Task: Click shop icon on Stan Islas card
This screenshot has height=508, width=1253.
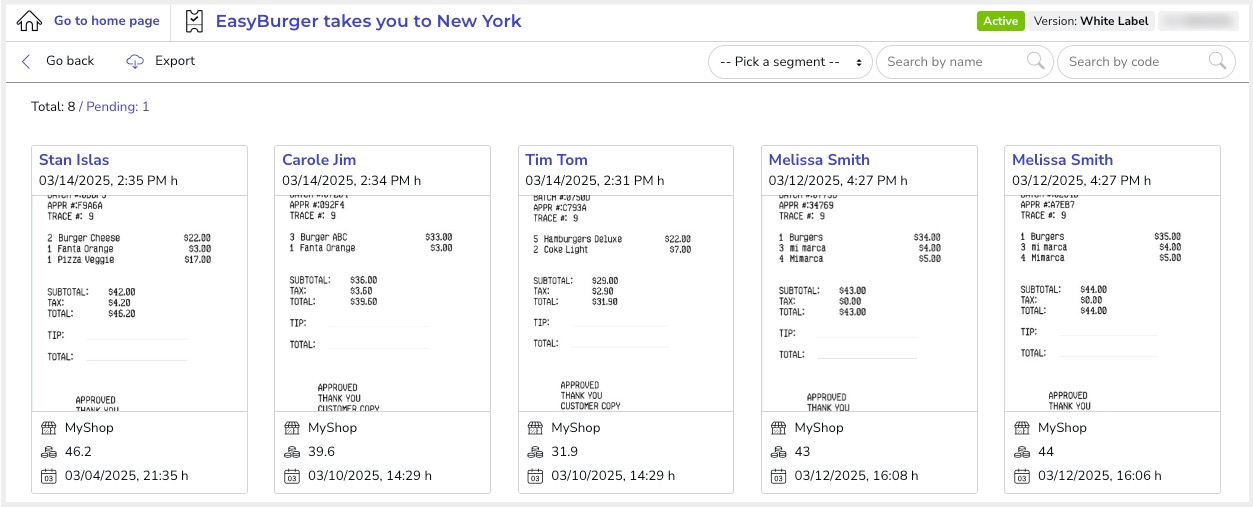Action: (x=49, y=428)
